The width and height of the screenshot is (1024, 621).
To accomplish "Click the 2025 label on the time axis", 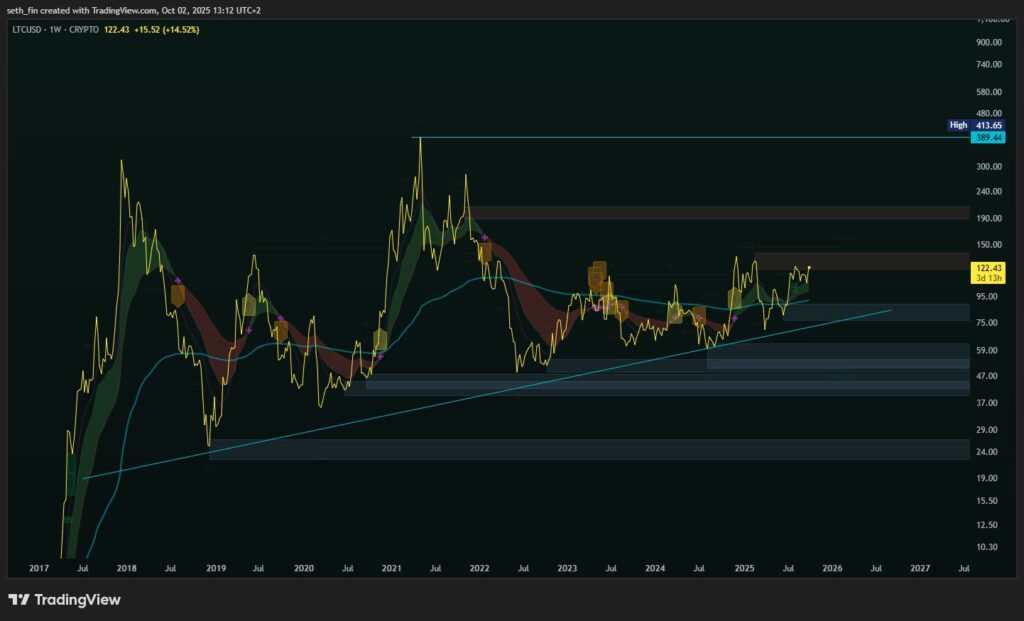I will click(x=744, y=568).
